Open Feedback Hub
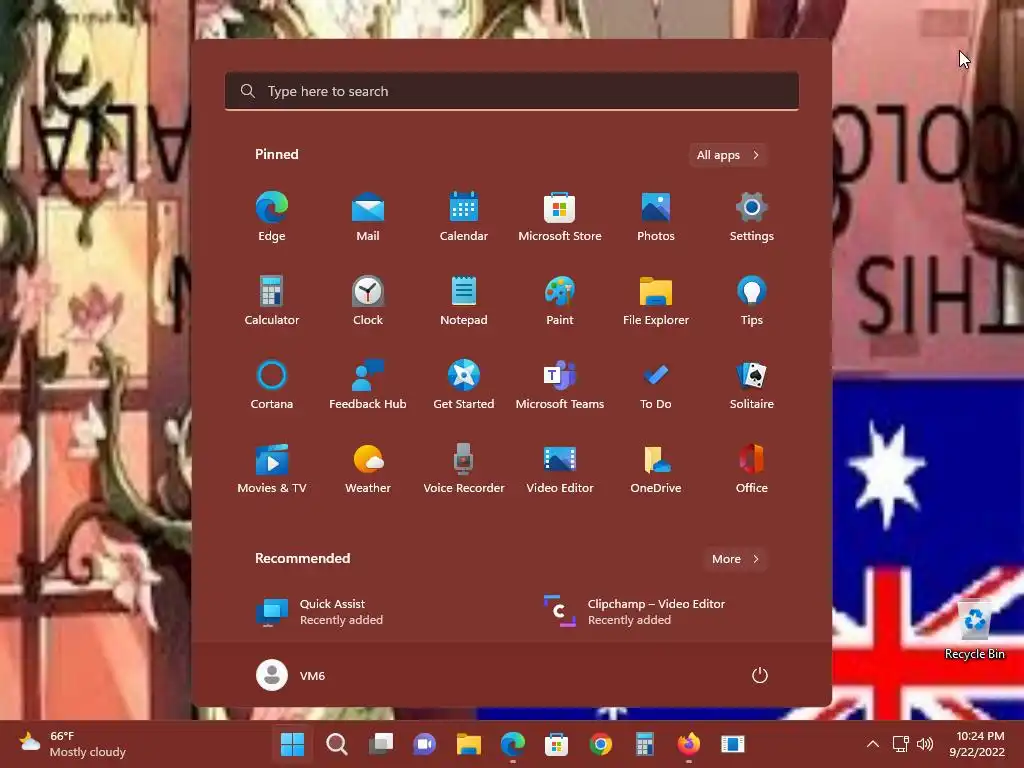The height and width of the screenshot is (768, 1024). coord(368,385)
